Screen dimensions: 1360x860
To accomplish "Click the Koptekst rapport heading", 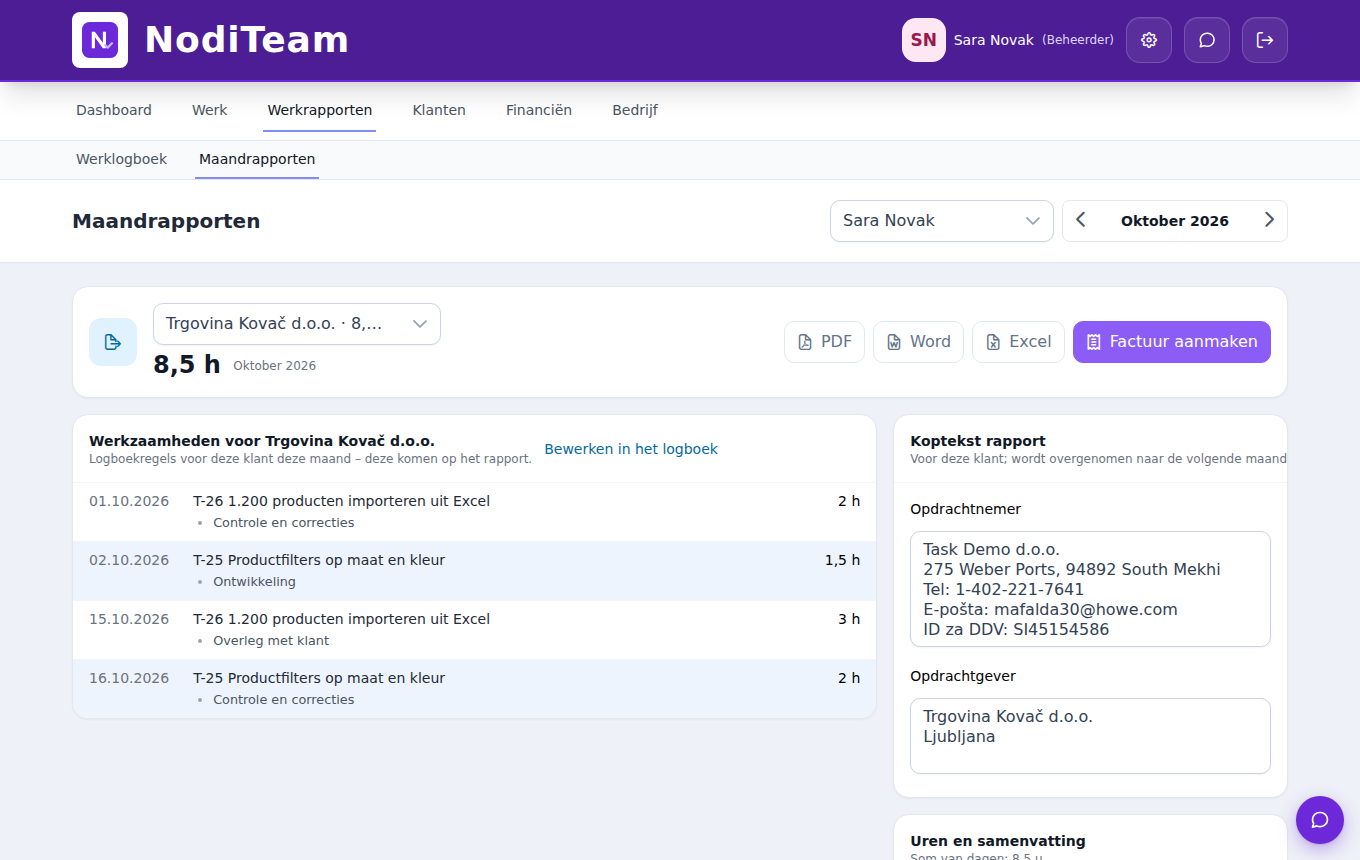I will tap(978, 441).
